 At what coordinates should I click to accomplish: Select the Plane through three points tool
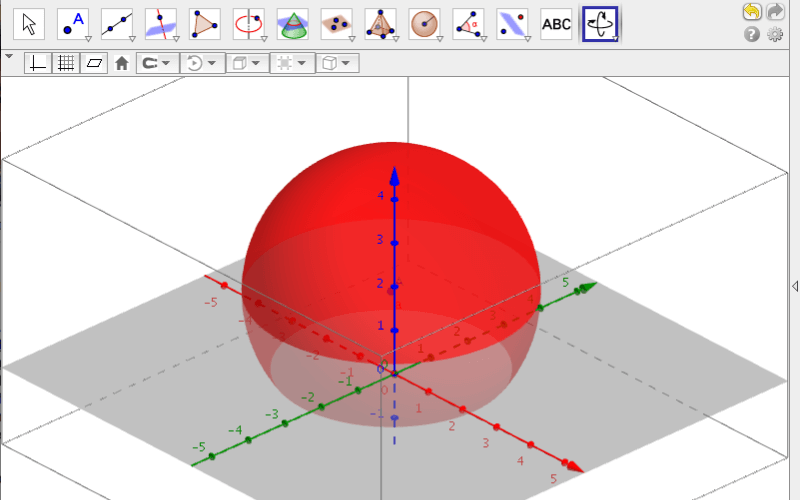click(x=337, y=23)
